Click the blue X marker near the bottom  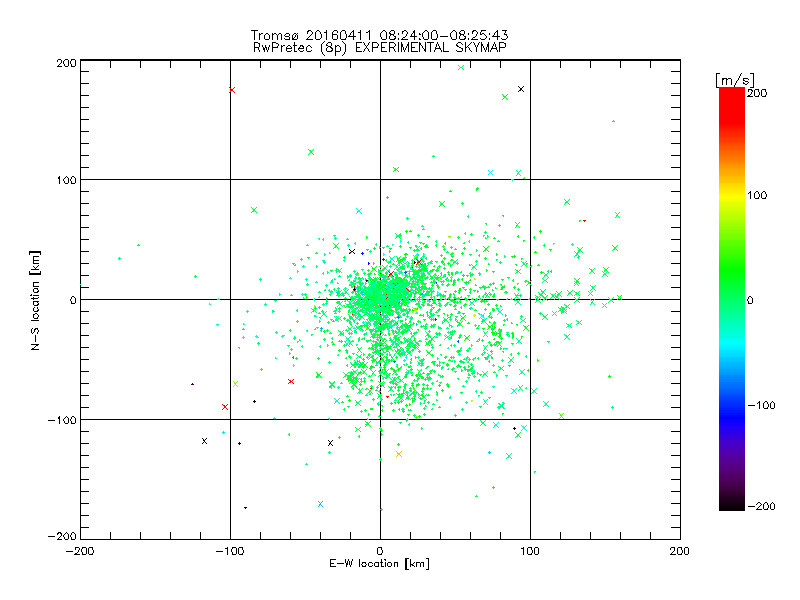coord(320,504)
